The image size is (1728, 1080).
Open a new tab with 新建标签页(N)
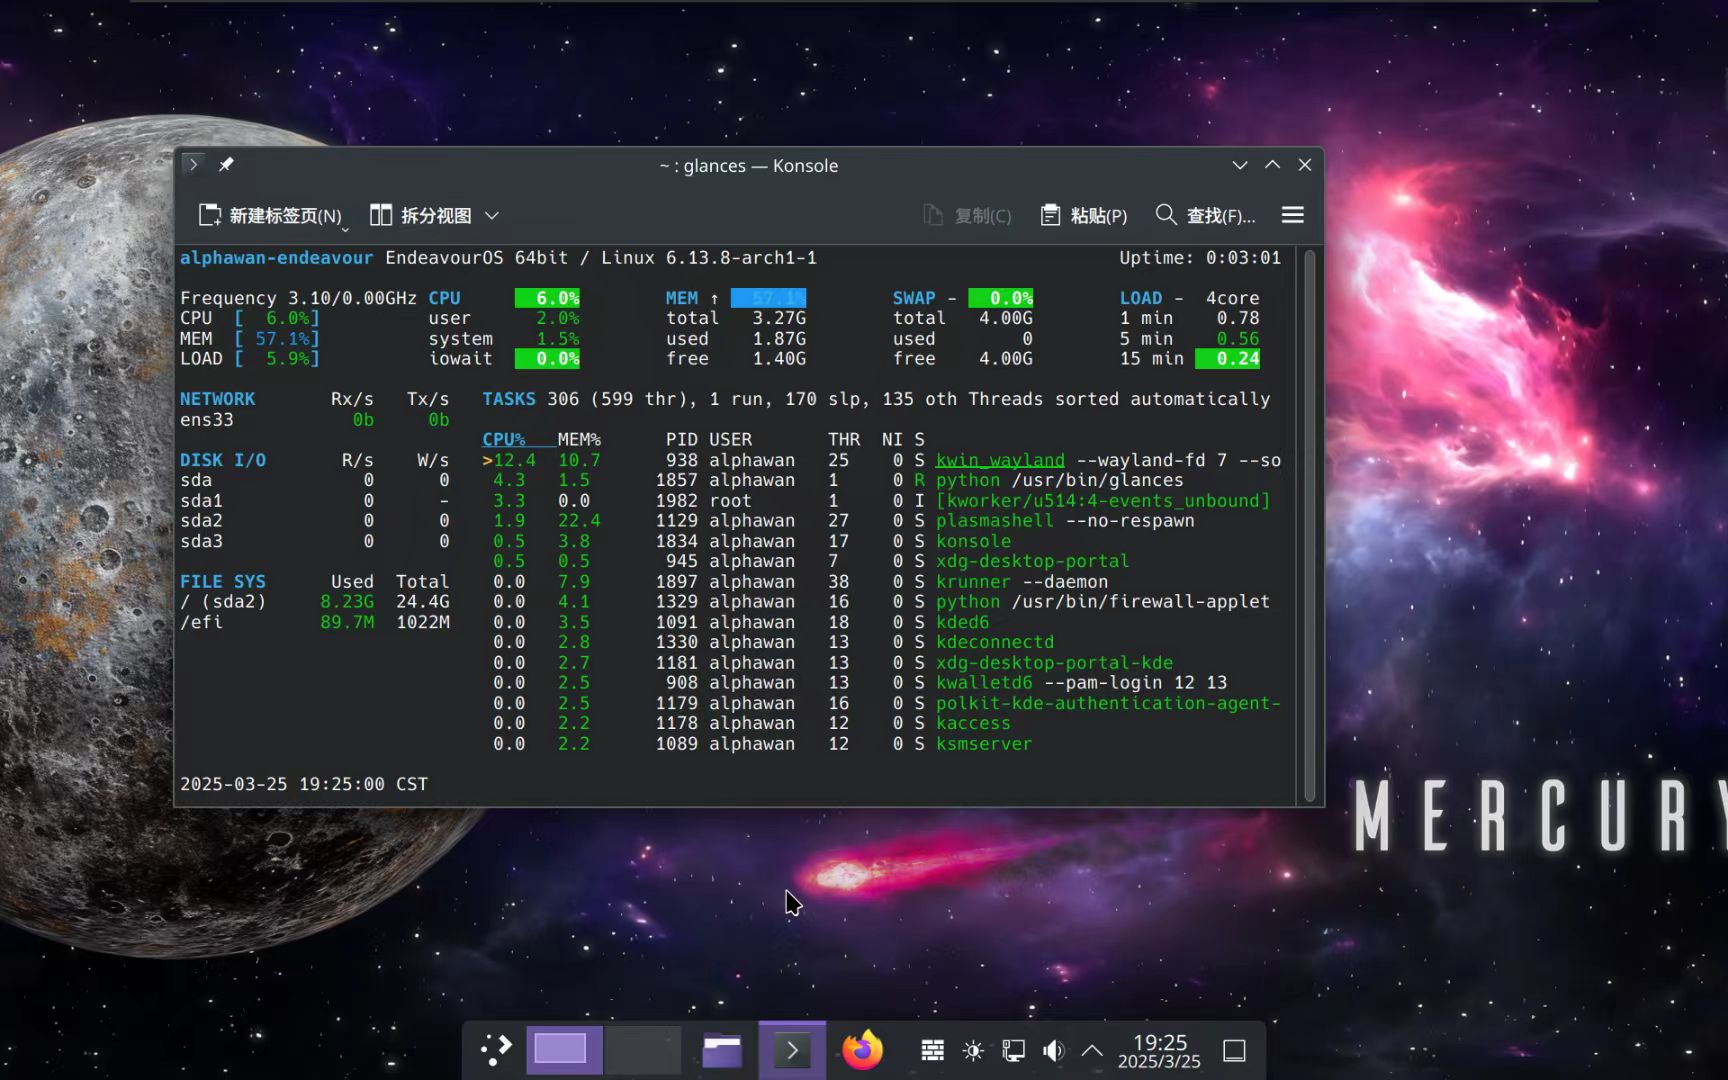[270, 216]
